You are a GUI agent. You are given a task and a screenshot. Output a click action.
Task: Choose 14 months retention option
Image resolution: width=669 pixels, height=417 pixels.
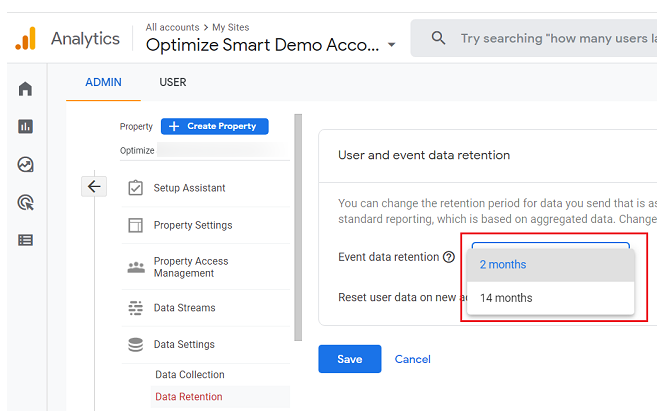(550, 298)
